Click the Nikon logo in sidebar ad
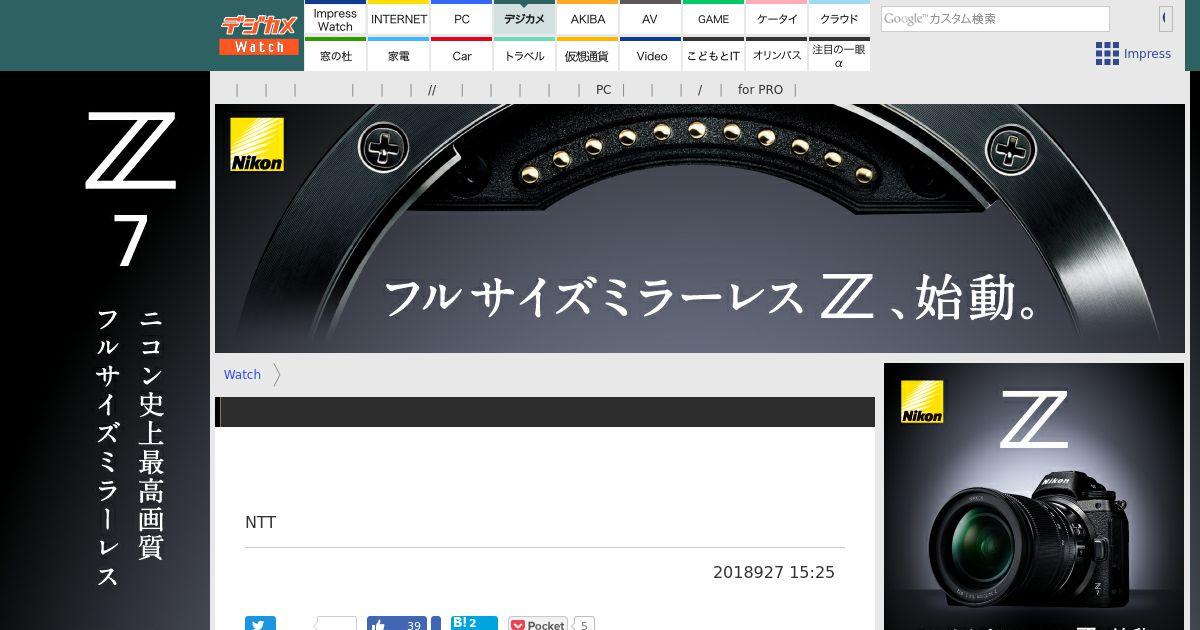The image size is (1200, 630). pos(922,402)
